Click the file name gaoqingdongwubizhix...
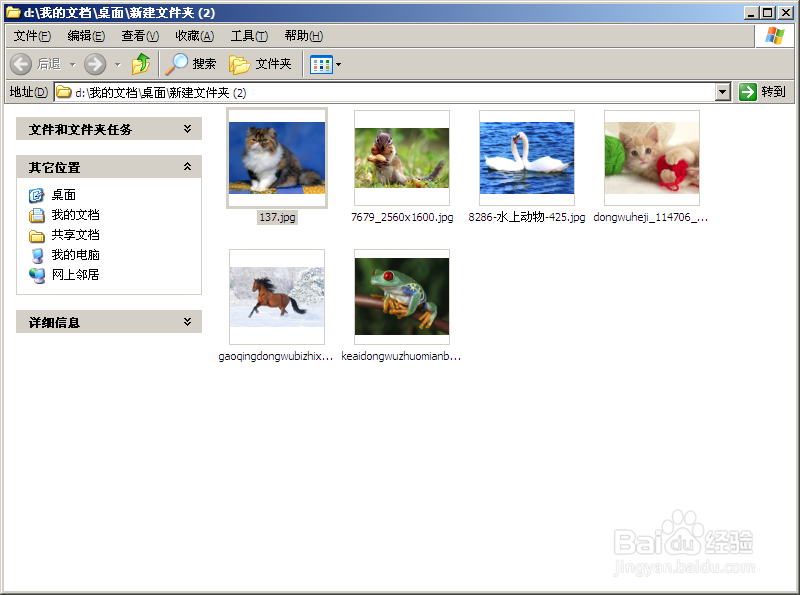The width and height of the screenshot is (800, 595). tap(276, 356)
